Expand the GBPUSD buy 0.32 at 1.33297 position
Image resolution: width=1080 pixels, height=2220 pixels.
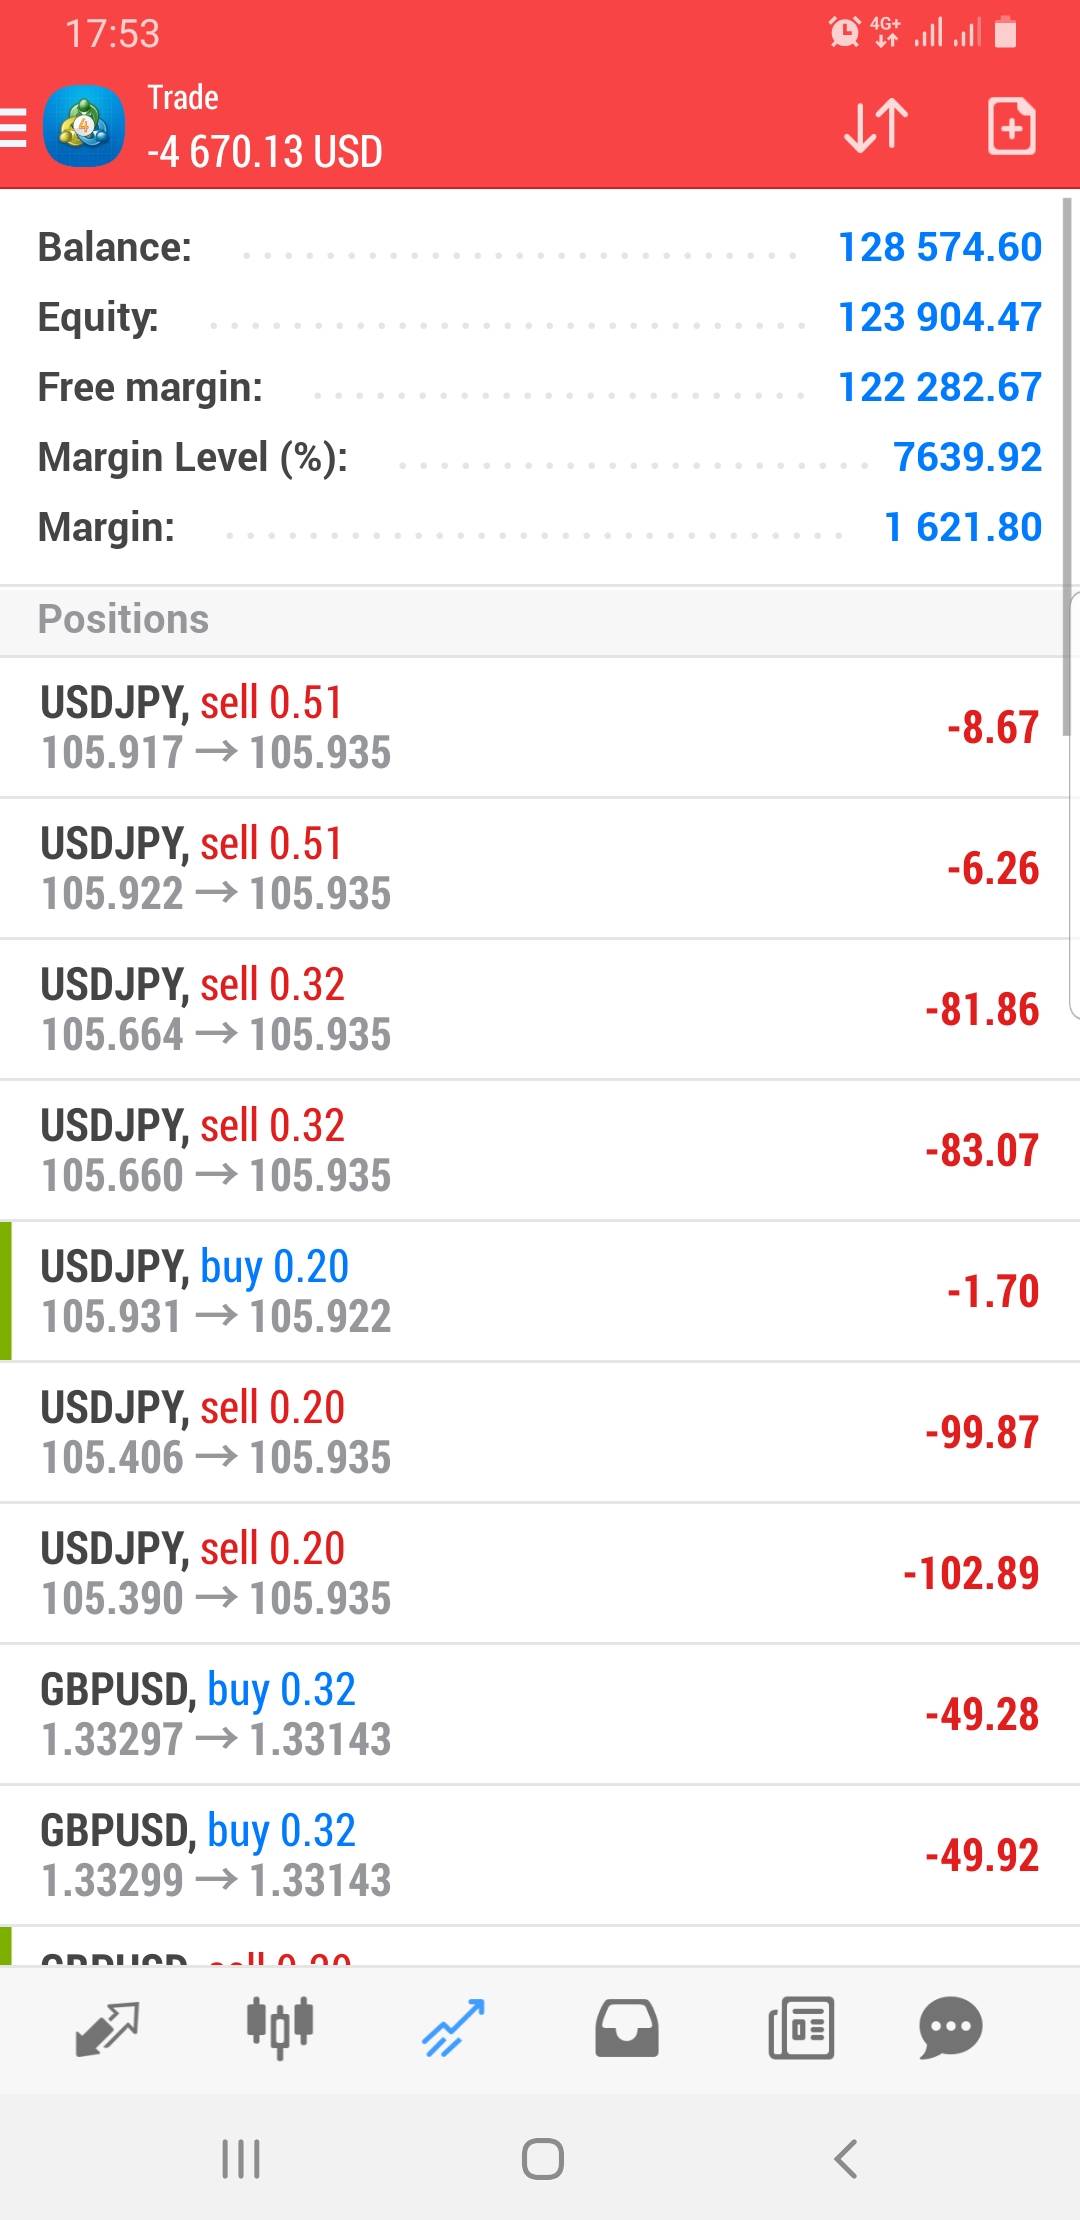(x=540, y=1714)
